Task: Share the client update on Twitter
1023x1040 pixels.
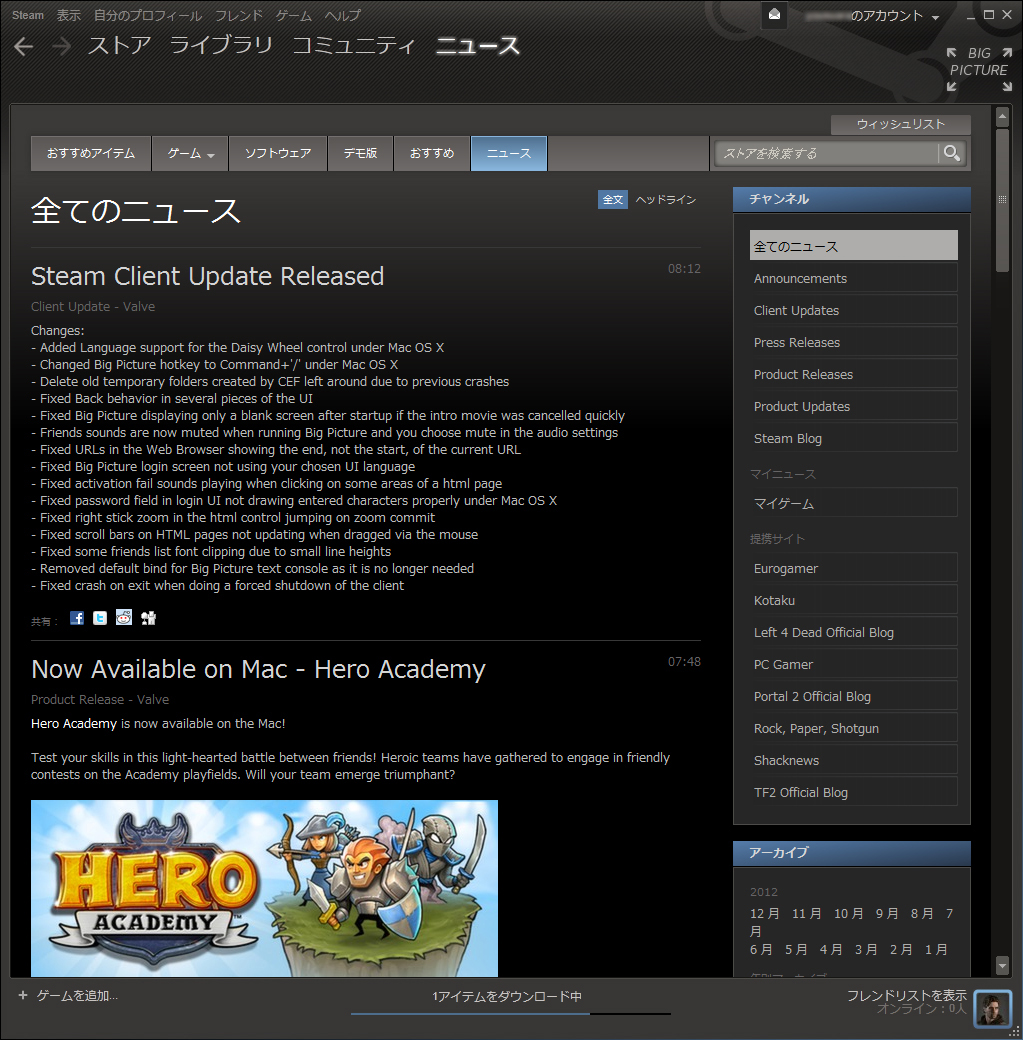Action: (100, 618)
